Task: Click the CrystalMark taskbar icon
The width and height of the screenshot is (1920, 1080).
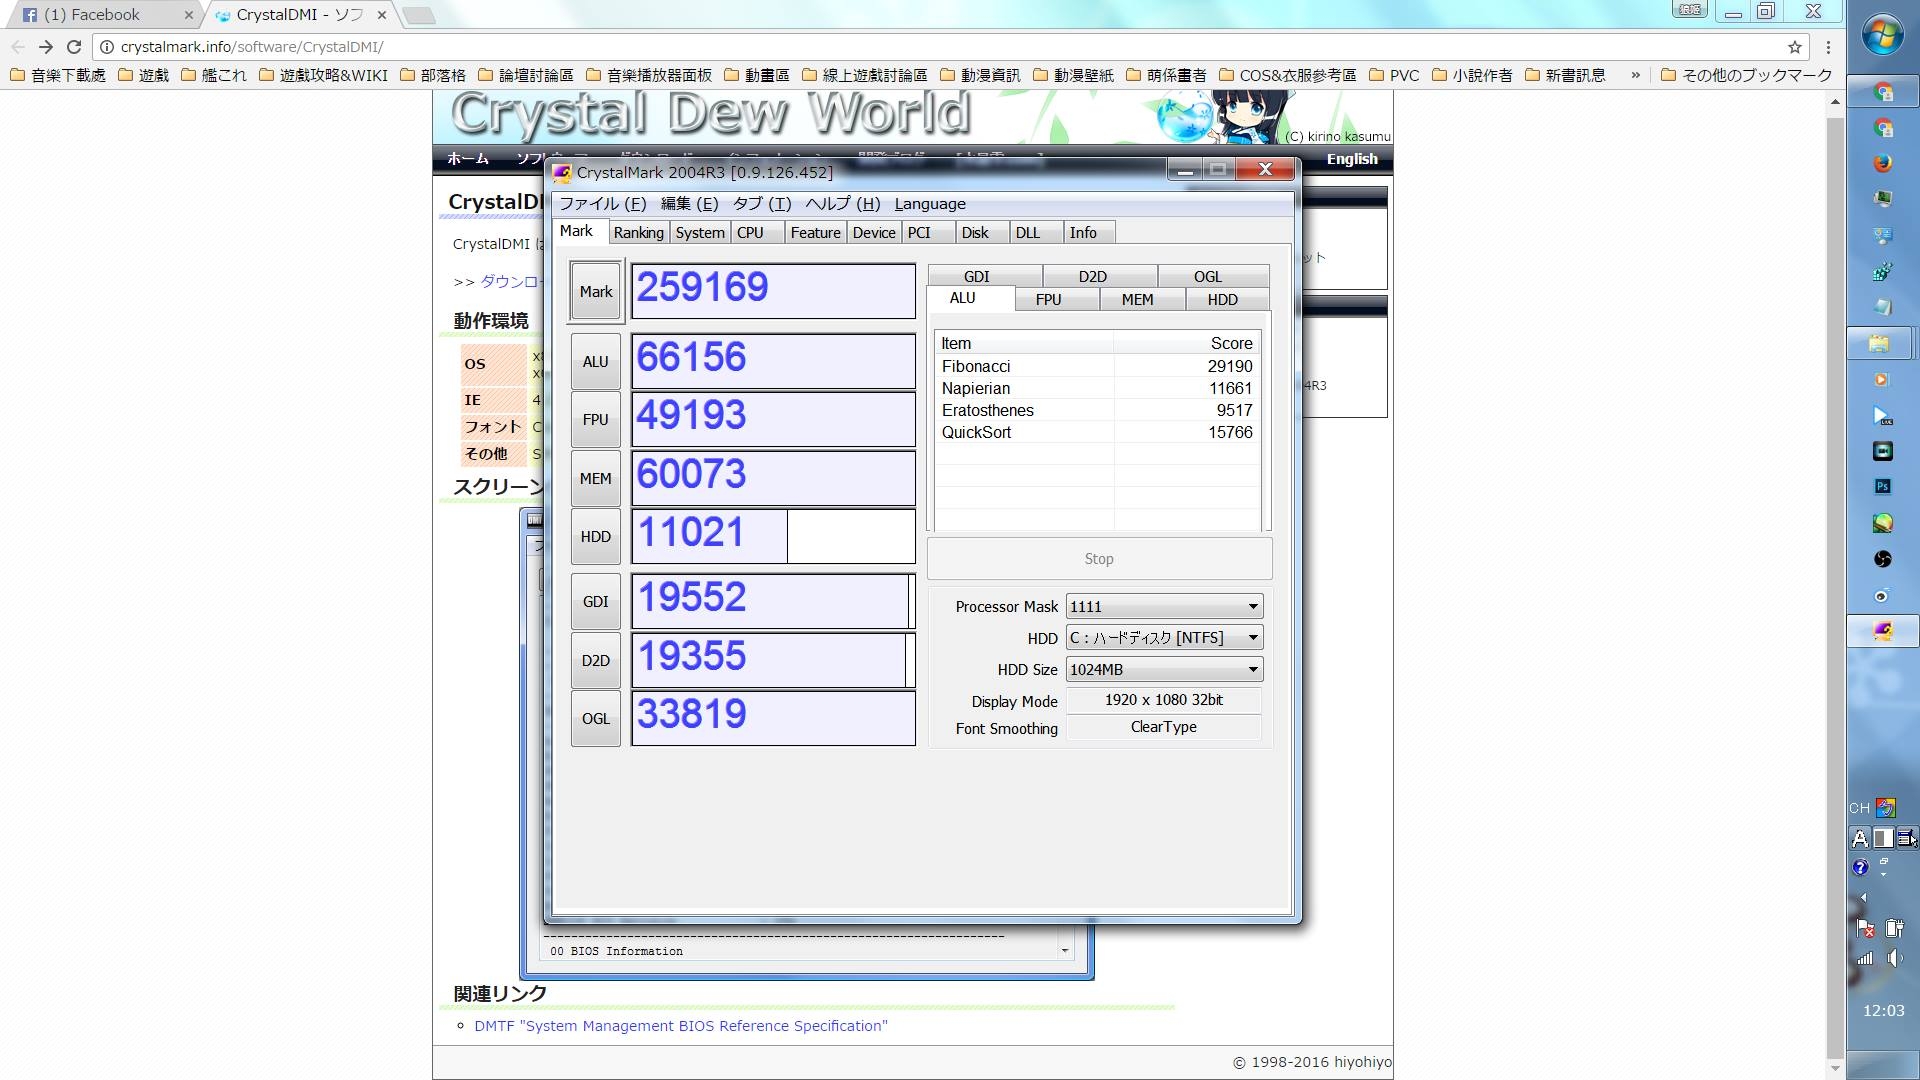Action: [1883, 631]
